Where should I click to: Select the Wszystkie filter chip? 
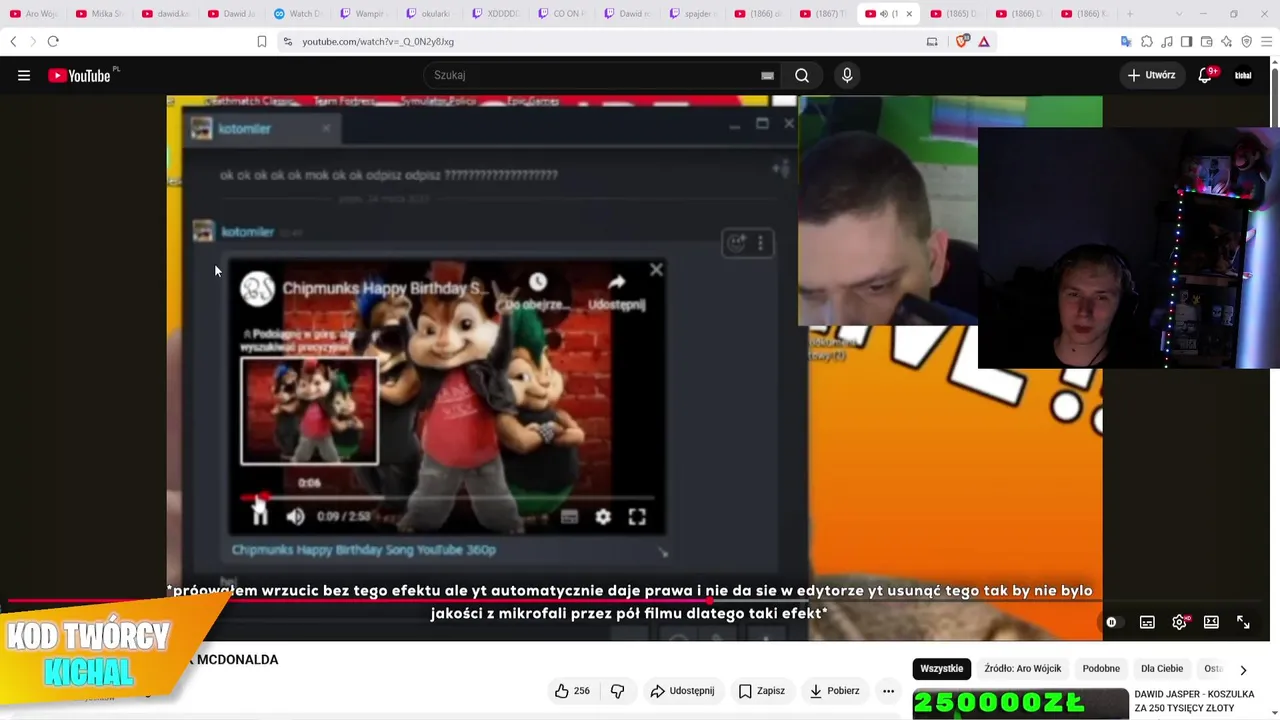click(x=942, y=669)
